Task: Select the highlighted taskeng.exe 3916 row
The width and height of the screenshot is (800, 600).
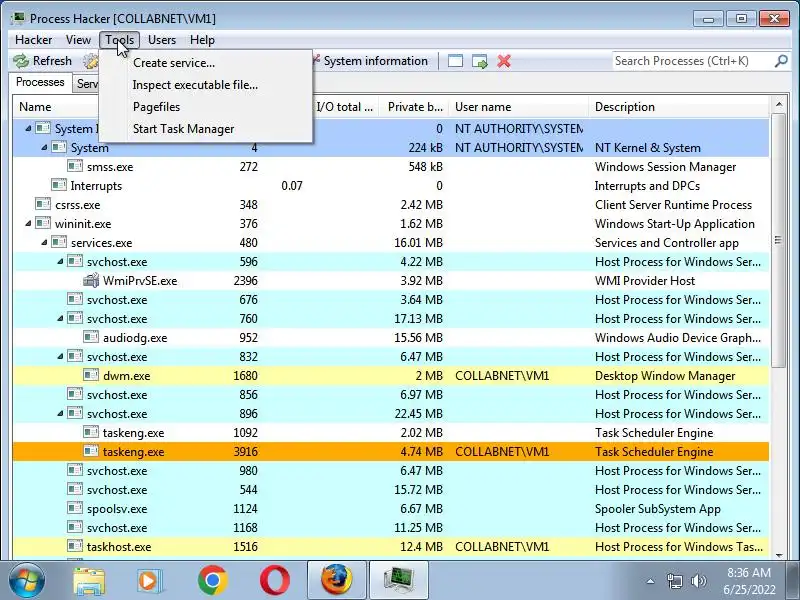Action: (391, 452)
